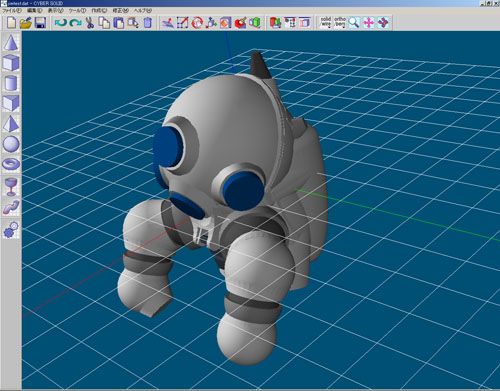500x391 pixels.
Task: Select the torus primitive tool
Action: [11, 164]
